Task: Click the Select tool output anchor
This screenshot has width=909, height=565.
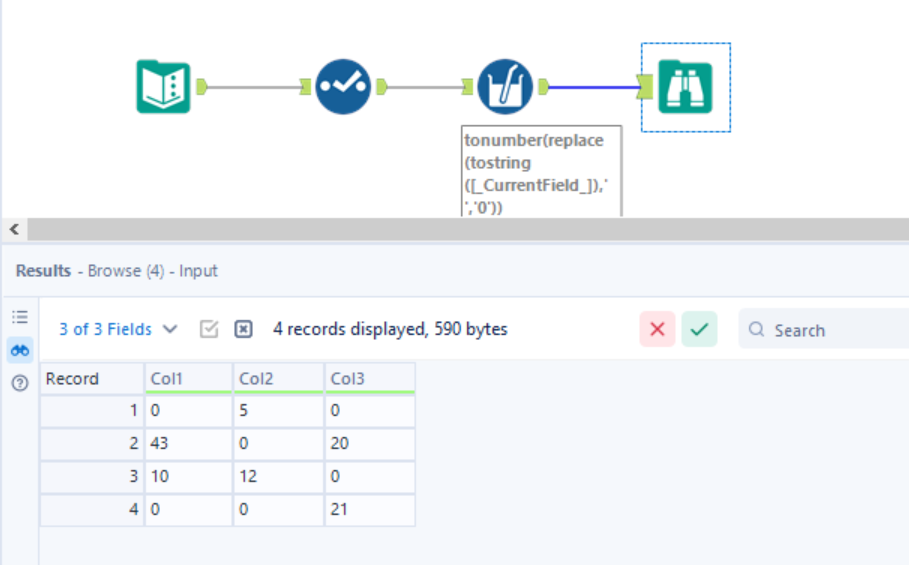Action: coord(381,87)
